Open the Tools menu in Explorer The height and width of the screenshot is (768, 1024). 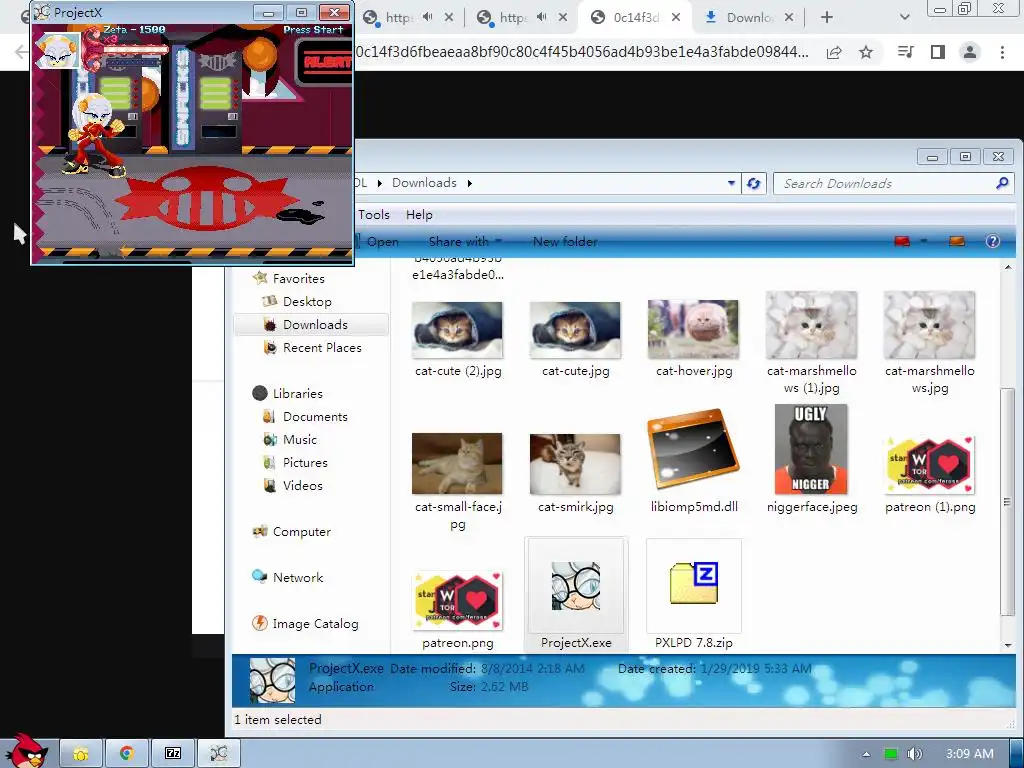(x=374, y=215)
